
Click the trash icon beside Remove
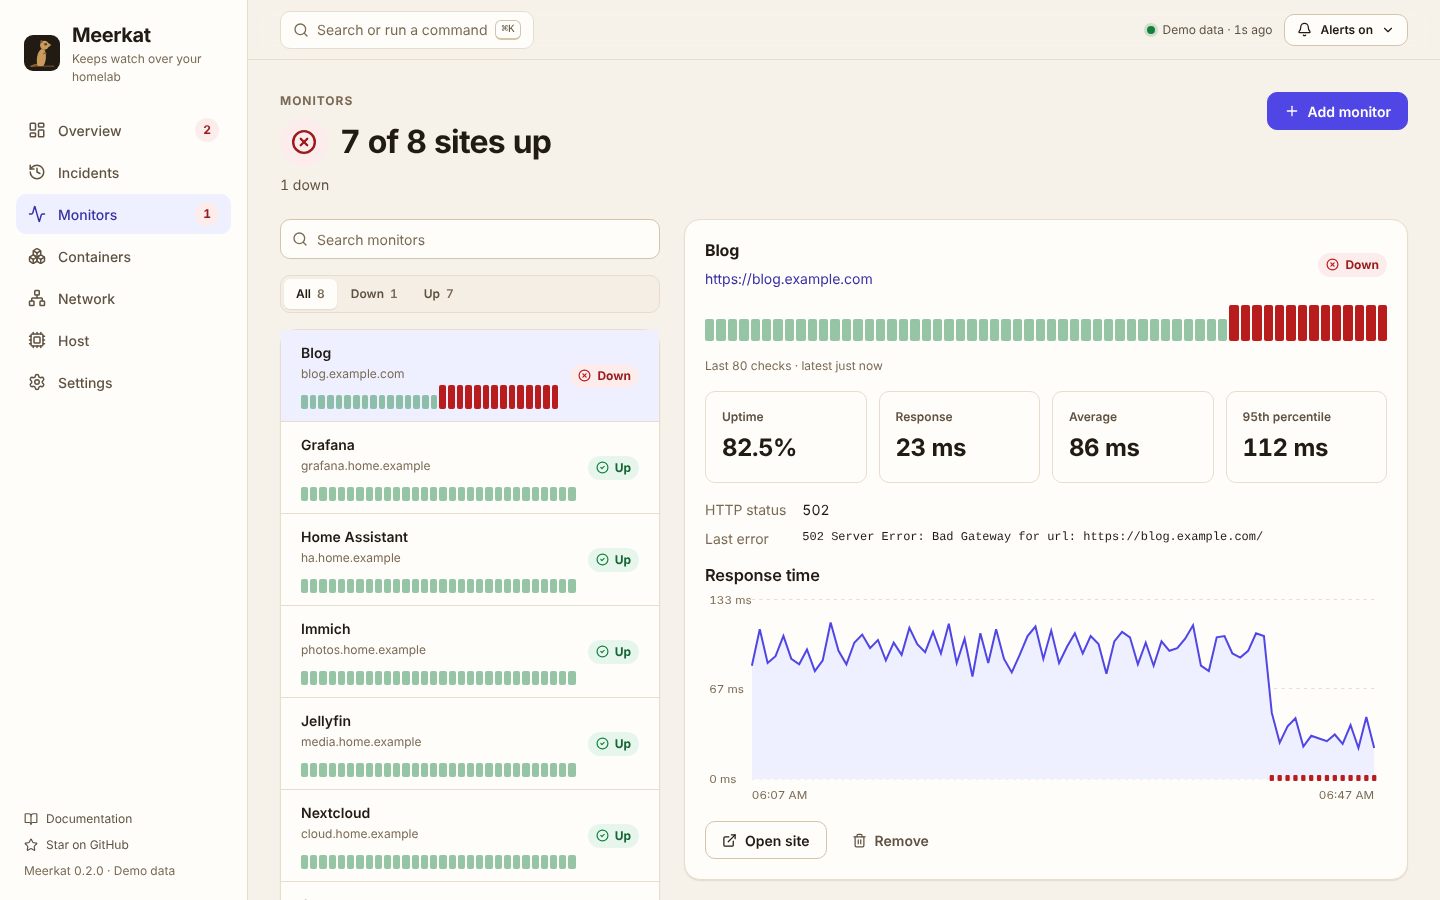(x=859, y=841)
